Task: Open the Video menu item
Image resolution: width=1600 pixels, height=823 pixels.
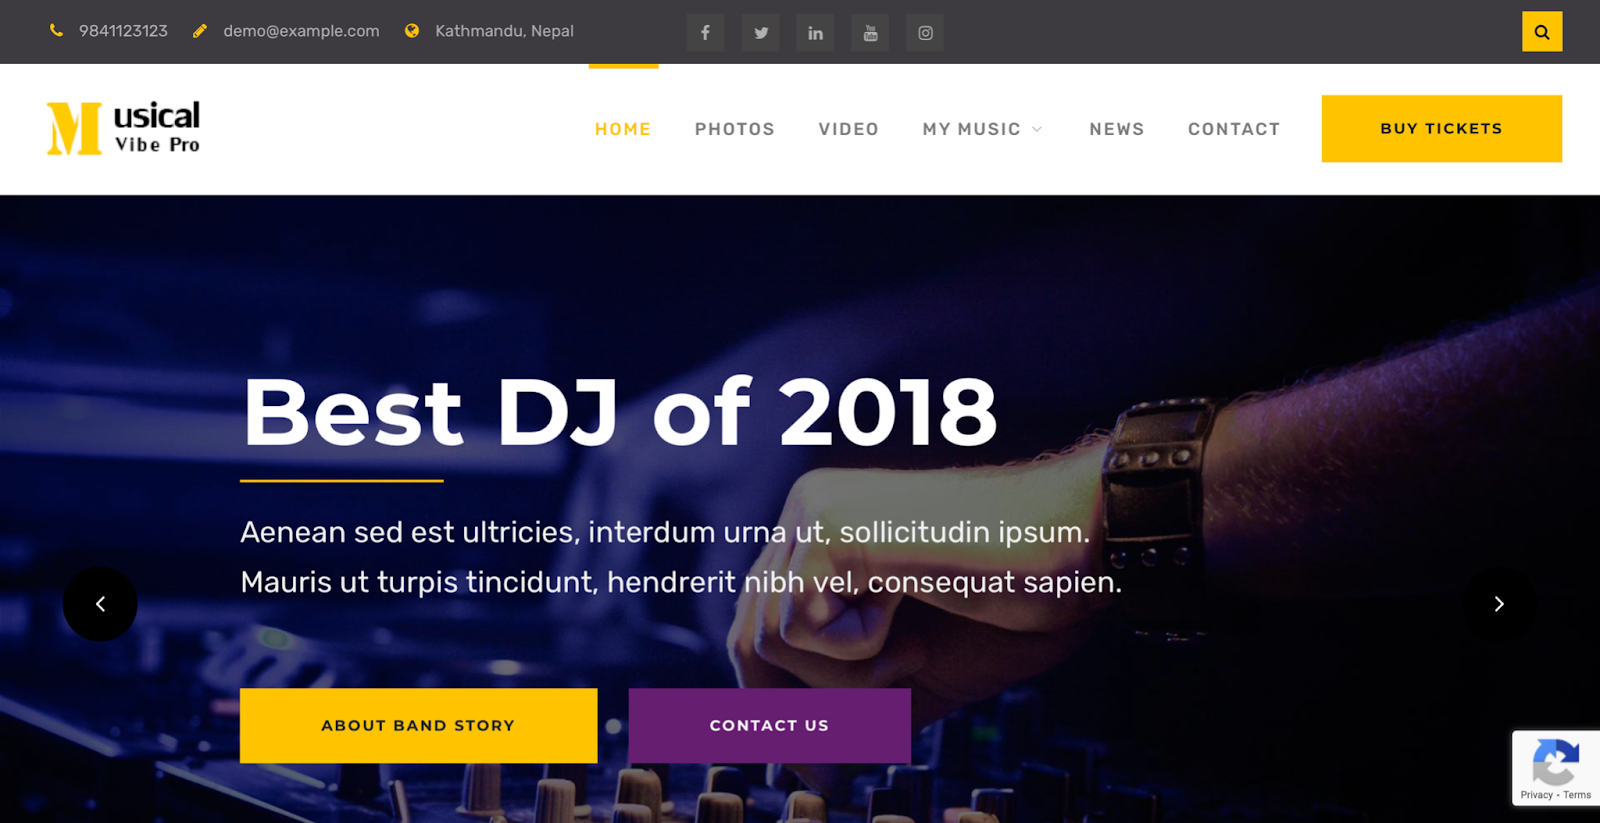Action: click(x=849, y=129)
